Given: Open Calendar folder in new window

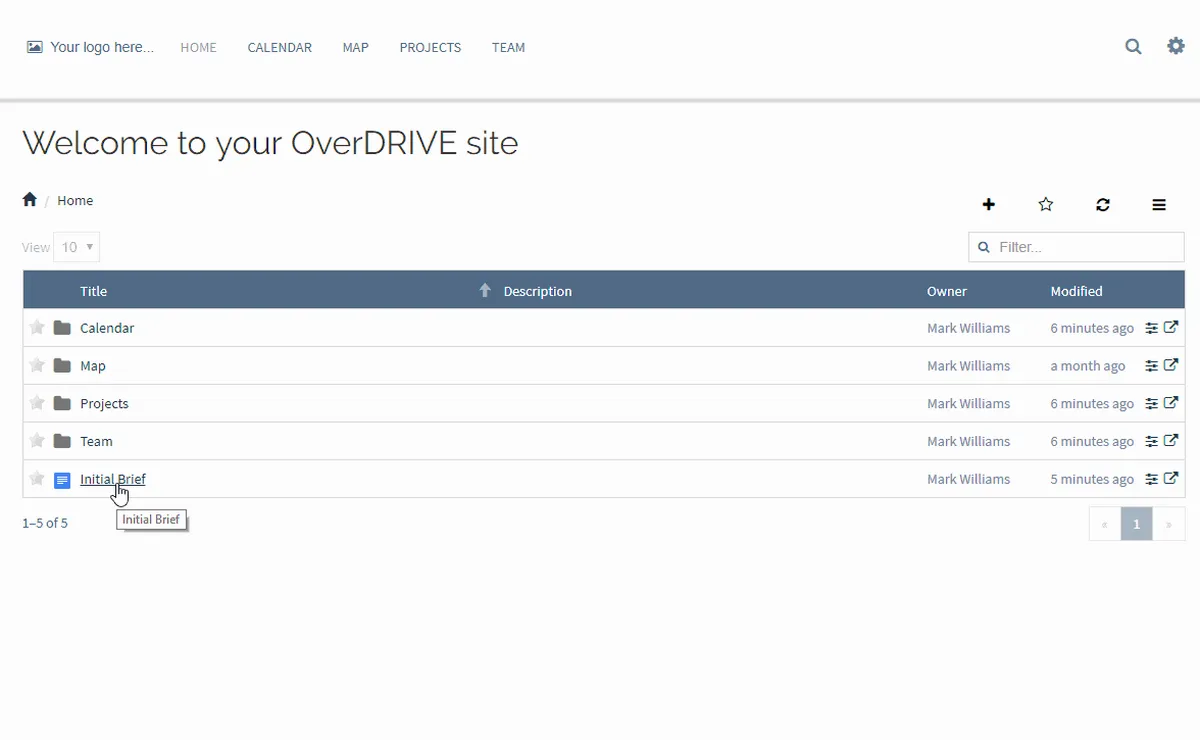Looking at the screenshot, I should click(1171, 327).
